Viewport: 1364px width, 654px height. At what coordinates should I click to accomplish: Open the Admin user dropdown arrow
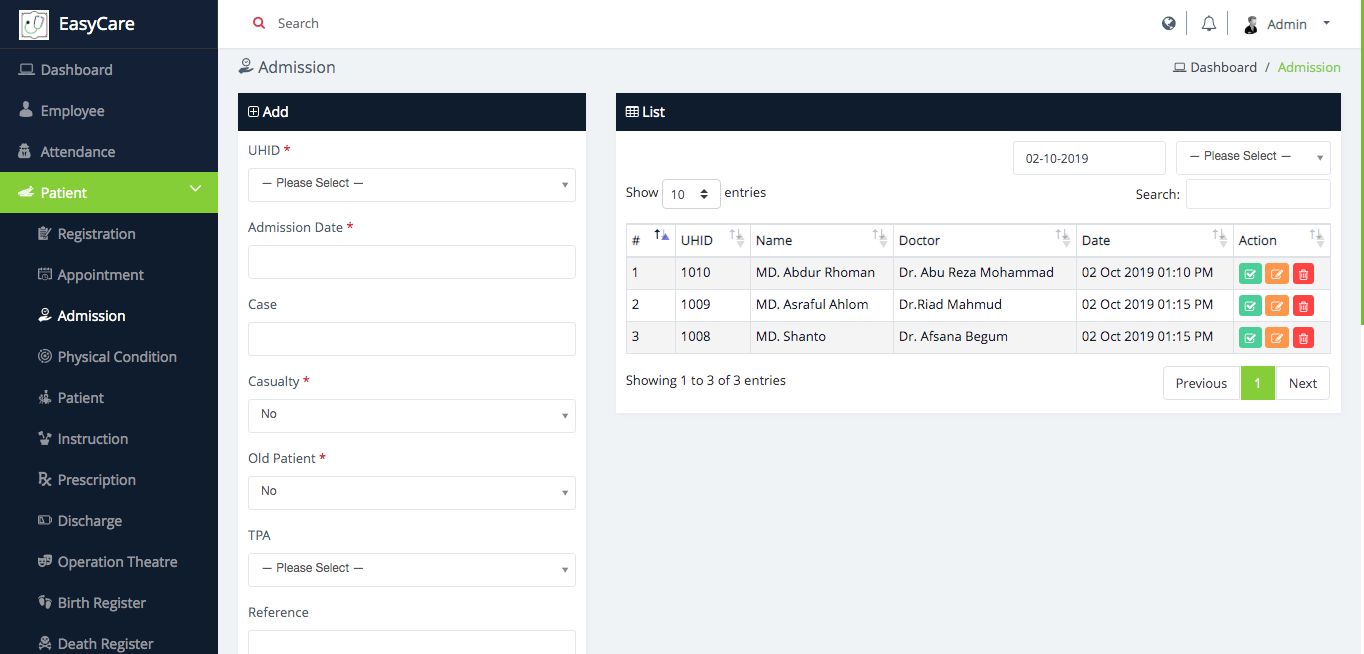(x=1326, y=23)
